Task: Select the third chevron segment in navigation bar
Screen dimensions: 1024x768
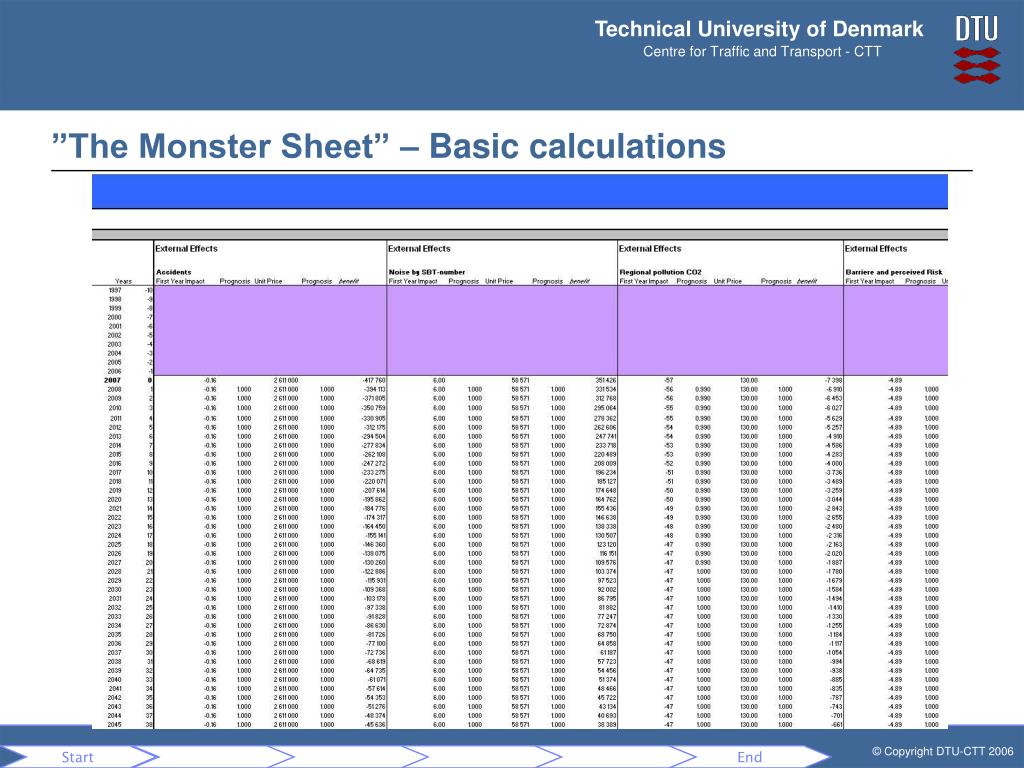Action: pyautogui.click(x=349, y=757)
